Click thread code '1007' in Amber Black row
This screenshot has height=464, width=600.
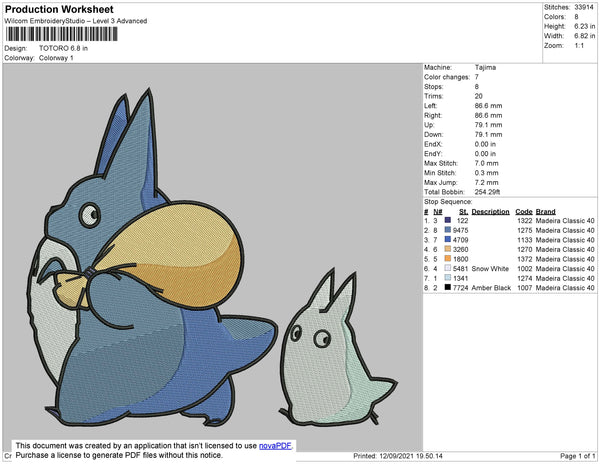pyautogui.click(x=525, y=288)
